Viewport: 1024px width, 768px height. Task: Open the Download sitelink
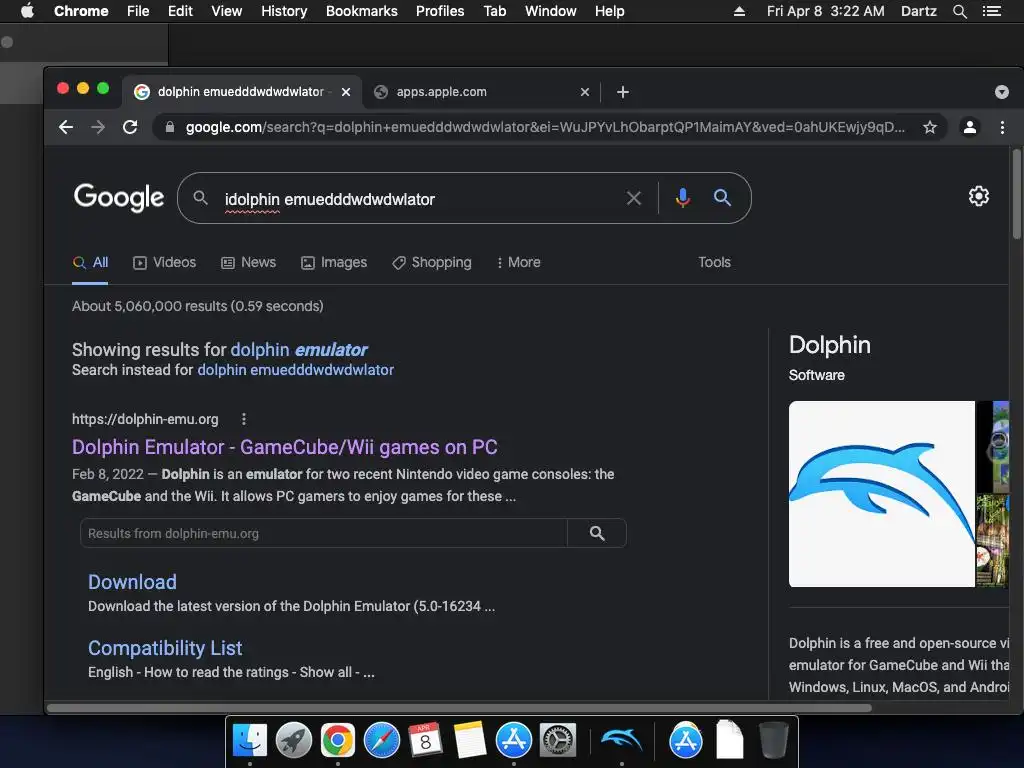[x=132, y=582]
